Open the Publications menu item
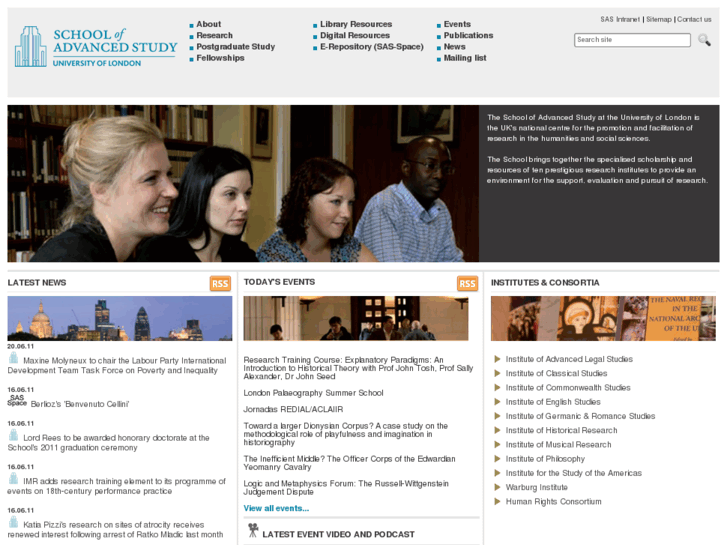727x545 pixels. (468, 35)
